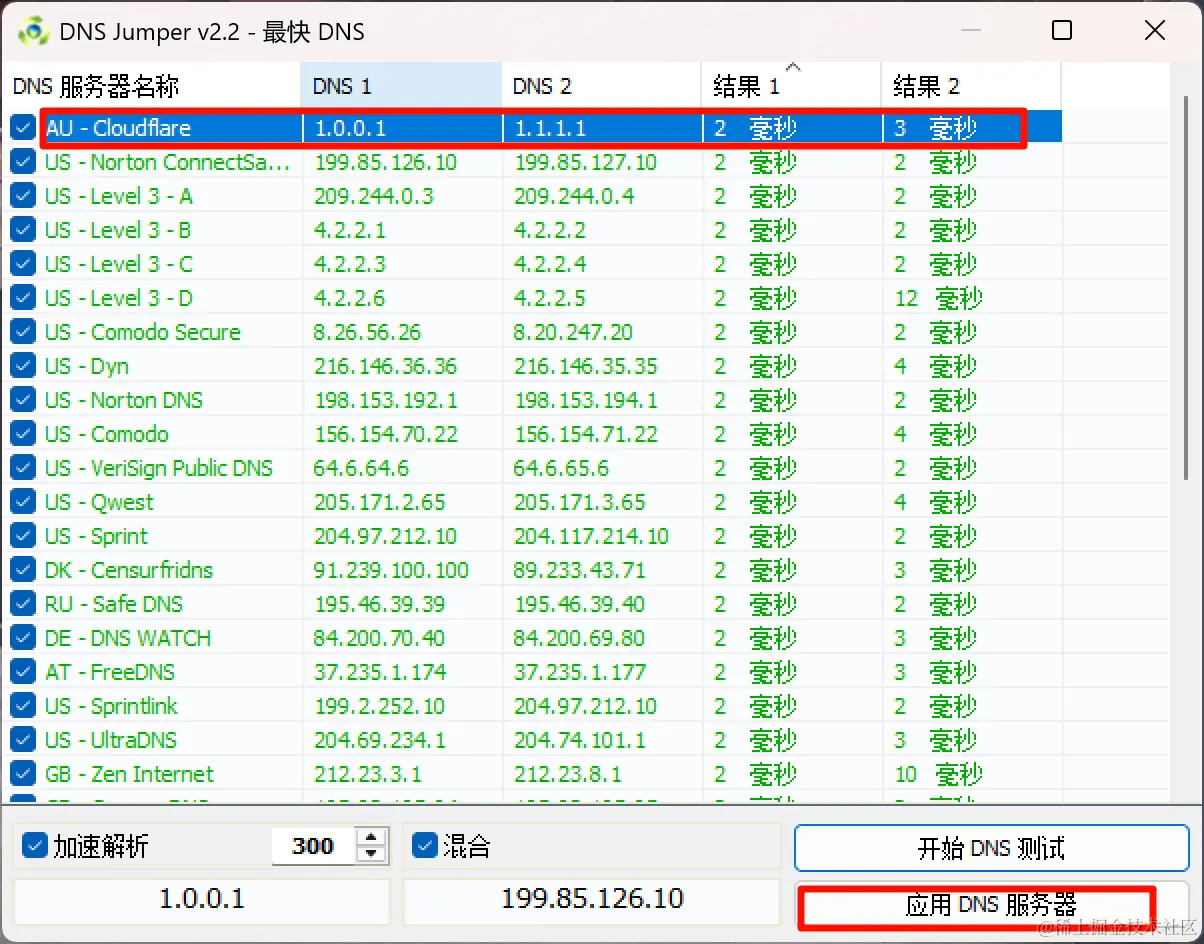Image resolution: width=1204 pixels, height=944 pixels.
Task: Sort by 结果 1 column header
Action: pyautogui.click(x=791, y=86)
